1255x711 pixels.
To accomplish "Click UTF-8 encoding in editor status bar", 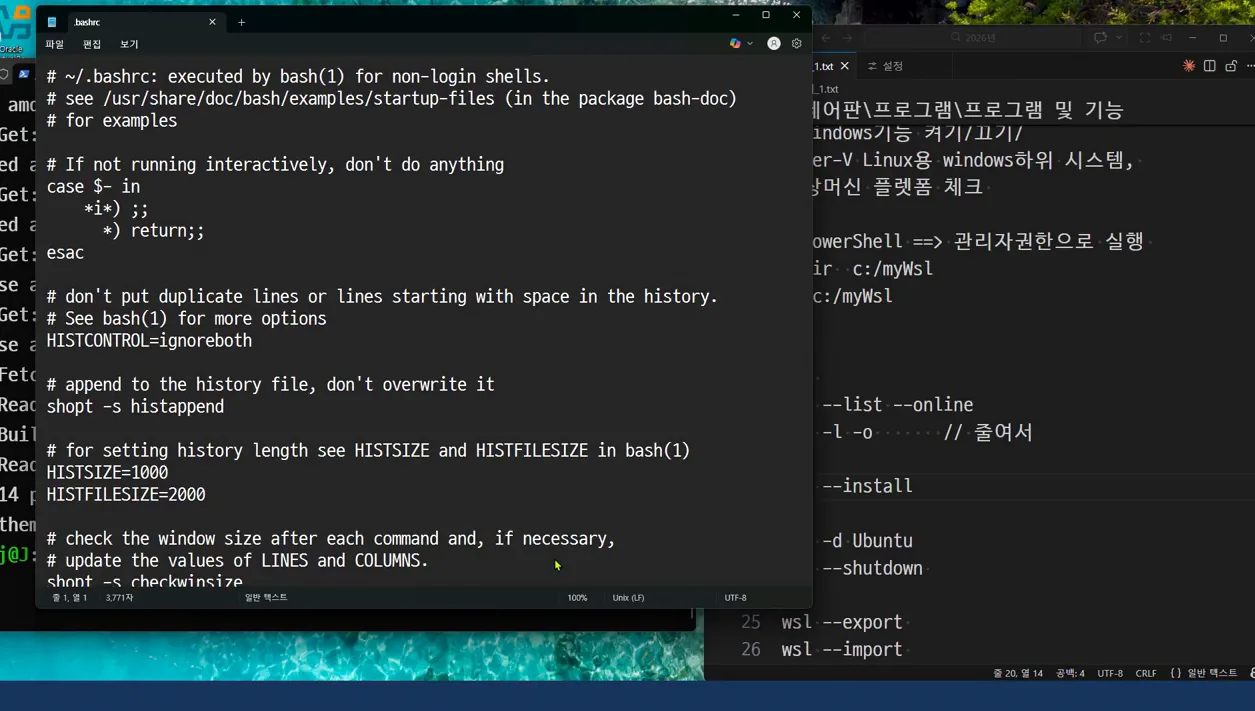I will pyautogui.click(x=1110, y=674).
